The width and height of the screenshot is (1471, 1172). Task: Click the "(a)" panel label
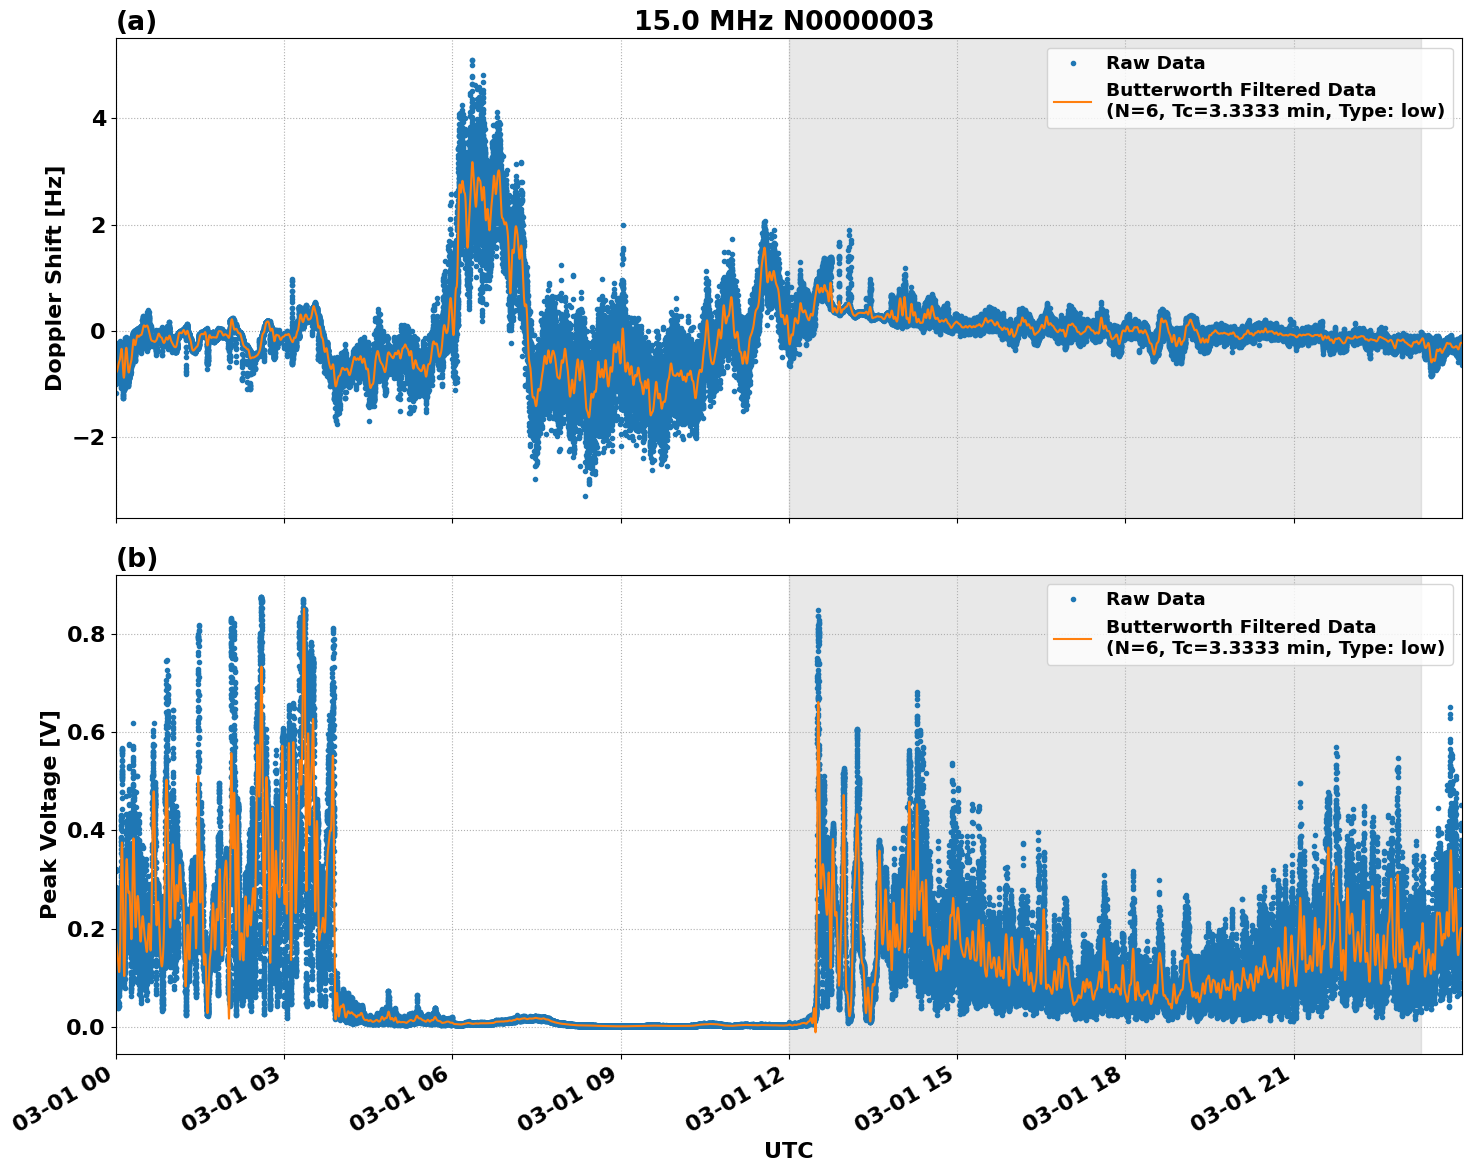[136, 21]
